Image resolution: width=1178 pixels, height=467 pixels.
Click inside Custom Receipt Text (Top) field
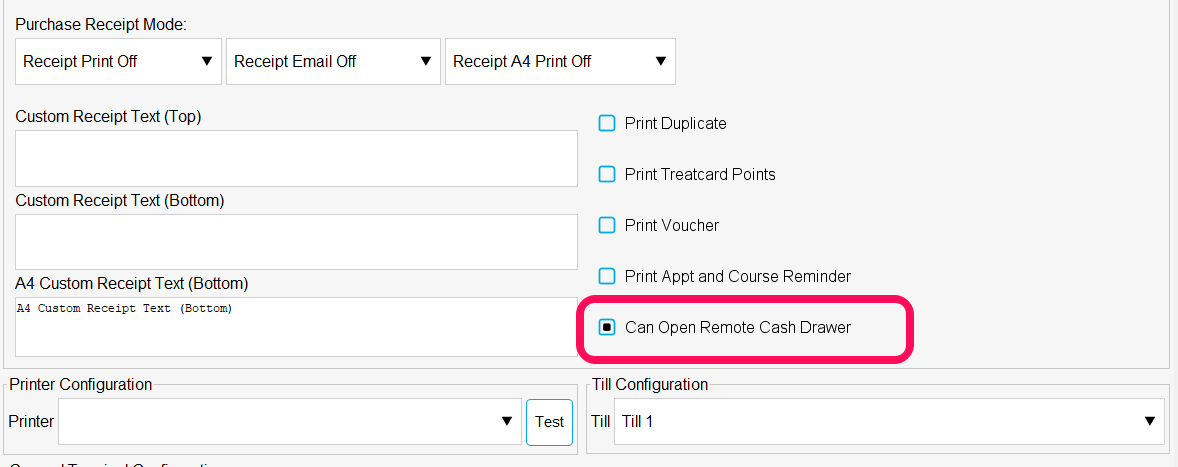tap(296, 158)
